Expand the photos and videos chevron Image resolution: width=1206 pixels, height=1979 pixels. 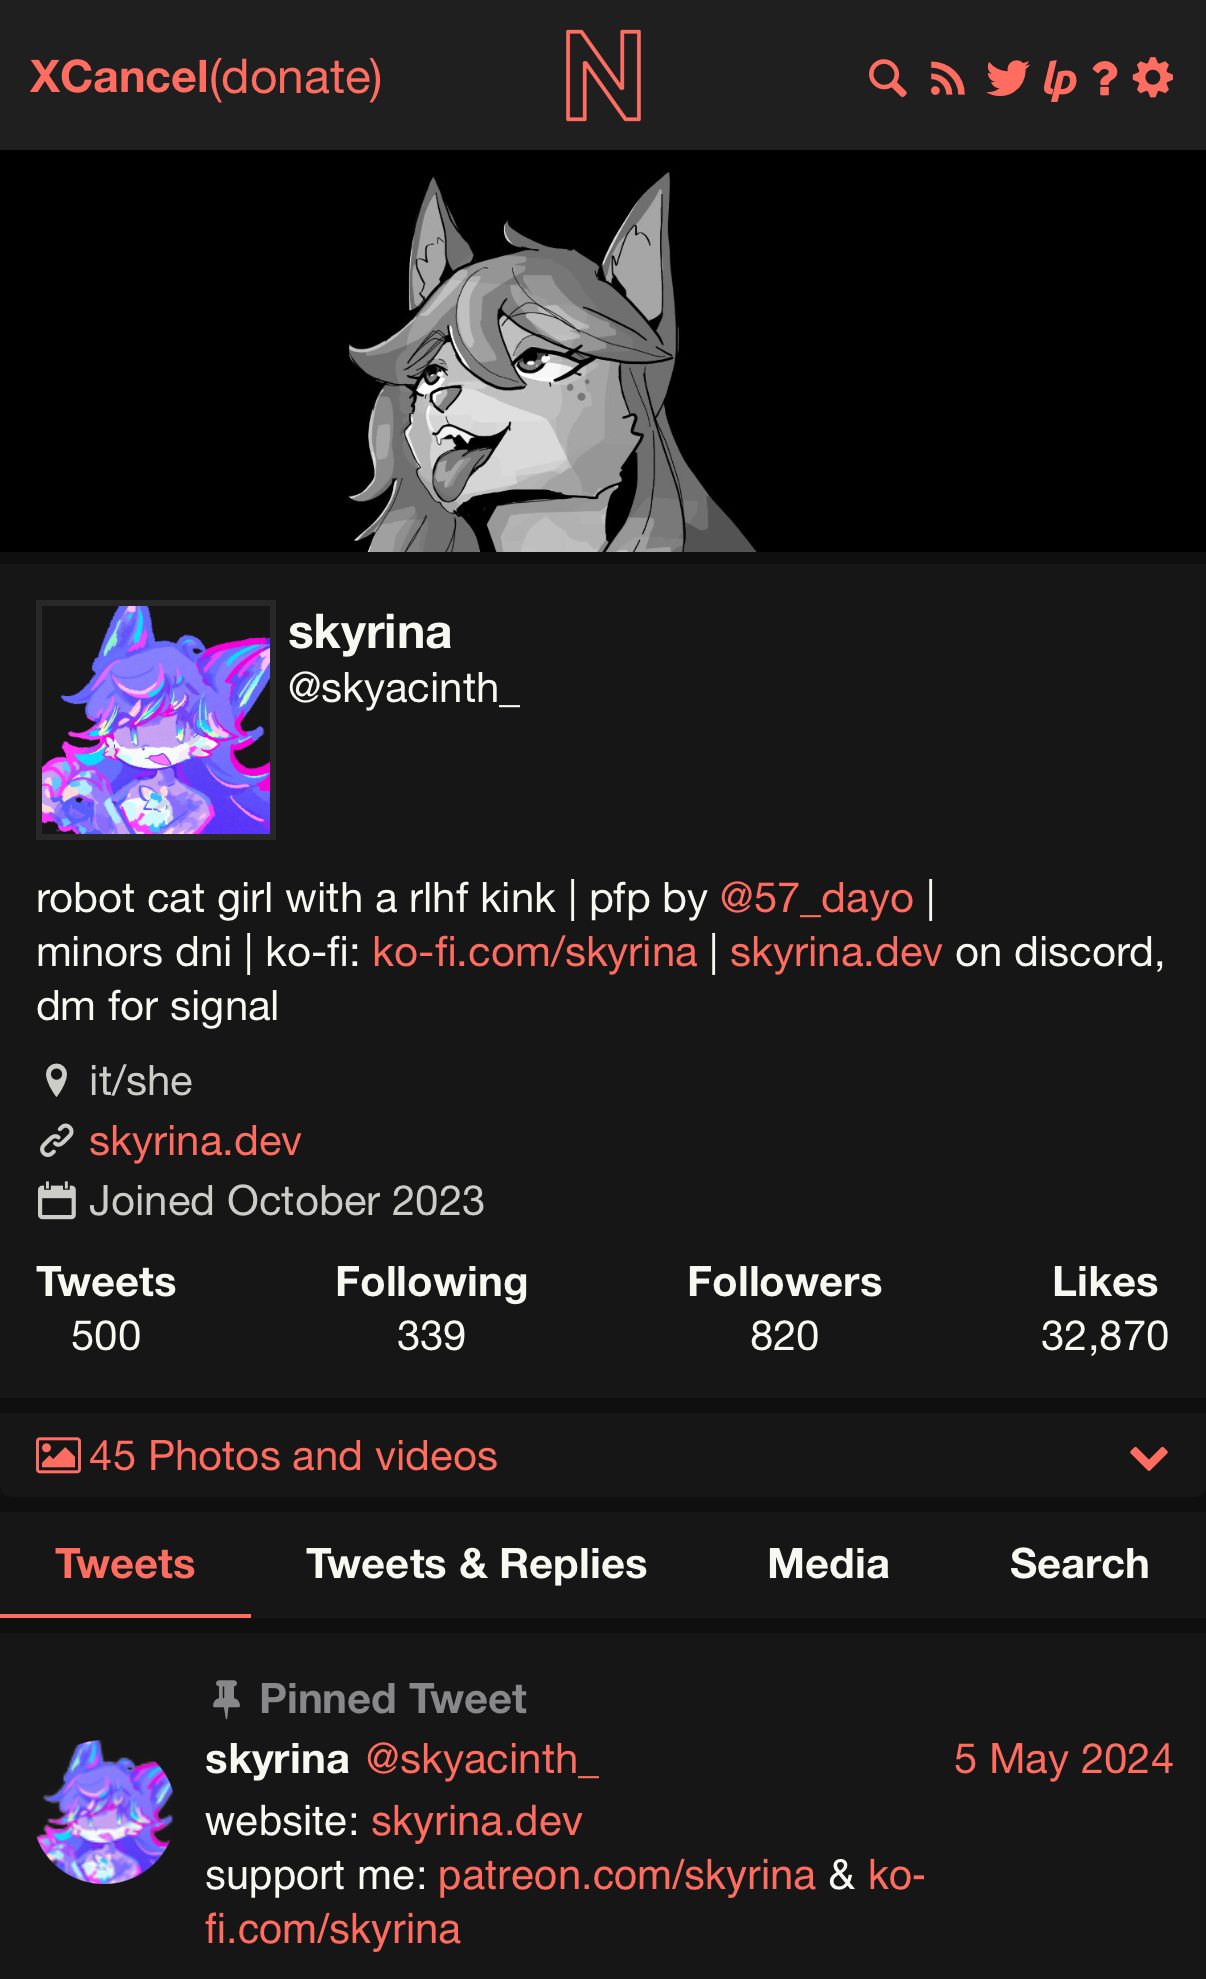(1149, 1458)
